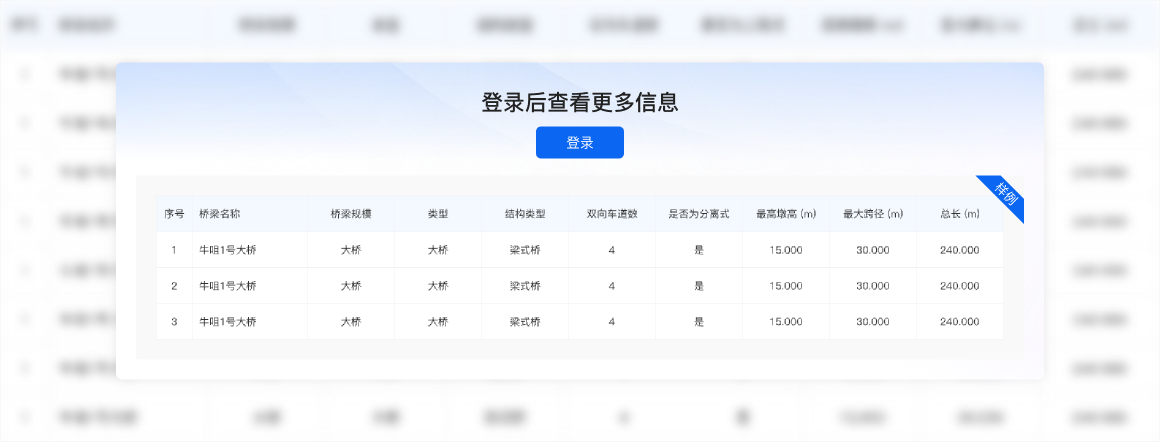Select the 序号 column header

point(174,214)
